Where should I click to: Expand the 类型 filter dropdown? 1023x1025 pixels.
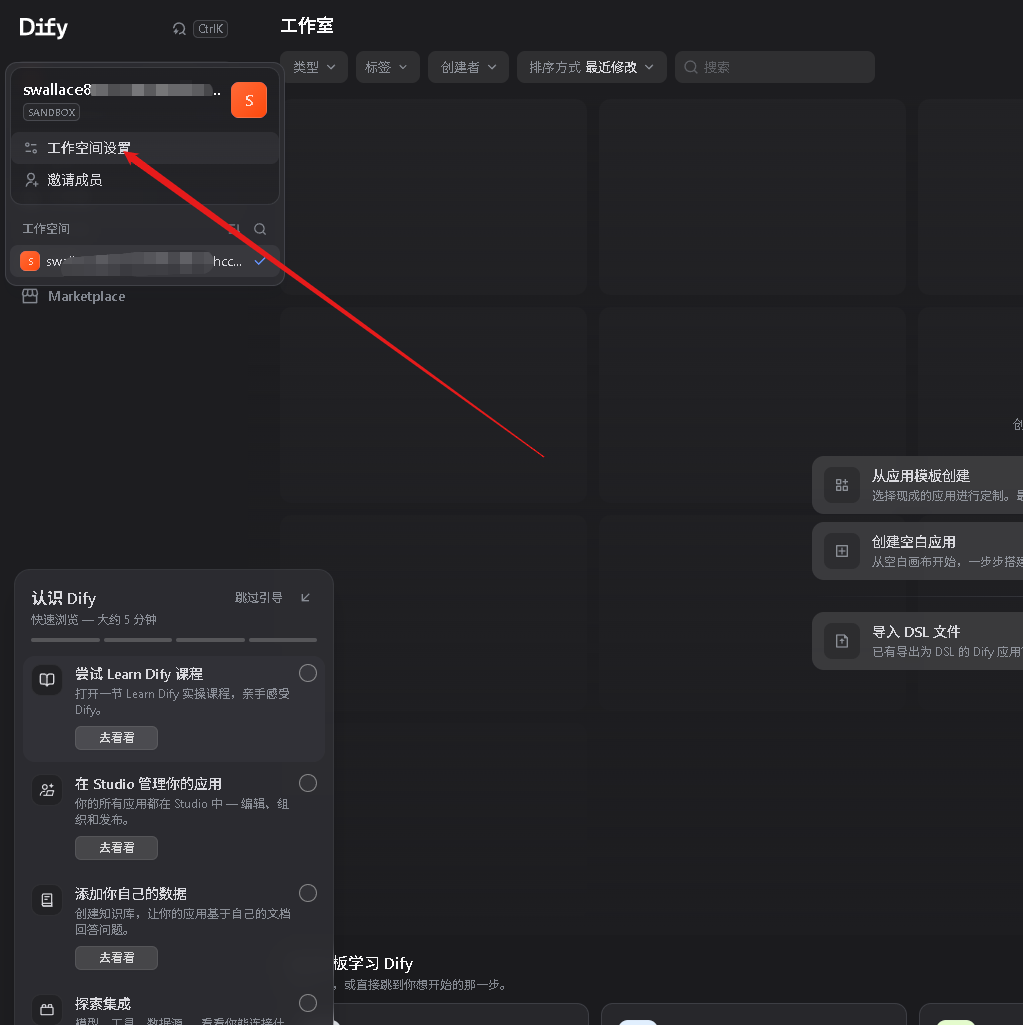(x=314, y=67)
